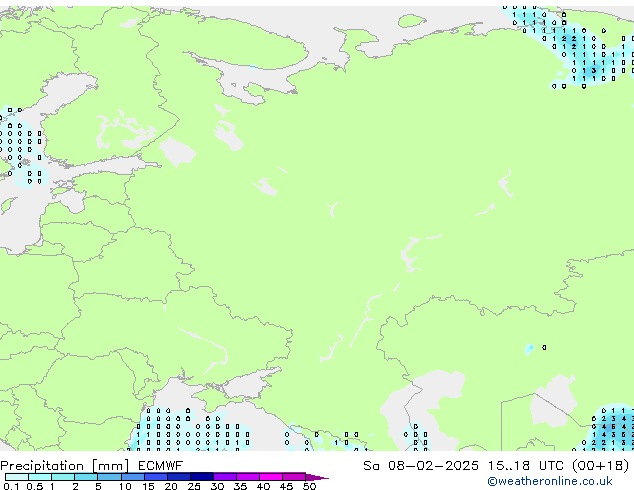Pick the 25–30 mm dark navy legend swatch
The height and width of the screenshot is (490, 634).
(x=202, y=477)
